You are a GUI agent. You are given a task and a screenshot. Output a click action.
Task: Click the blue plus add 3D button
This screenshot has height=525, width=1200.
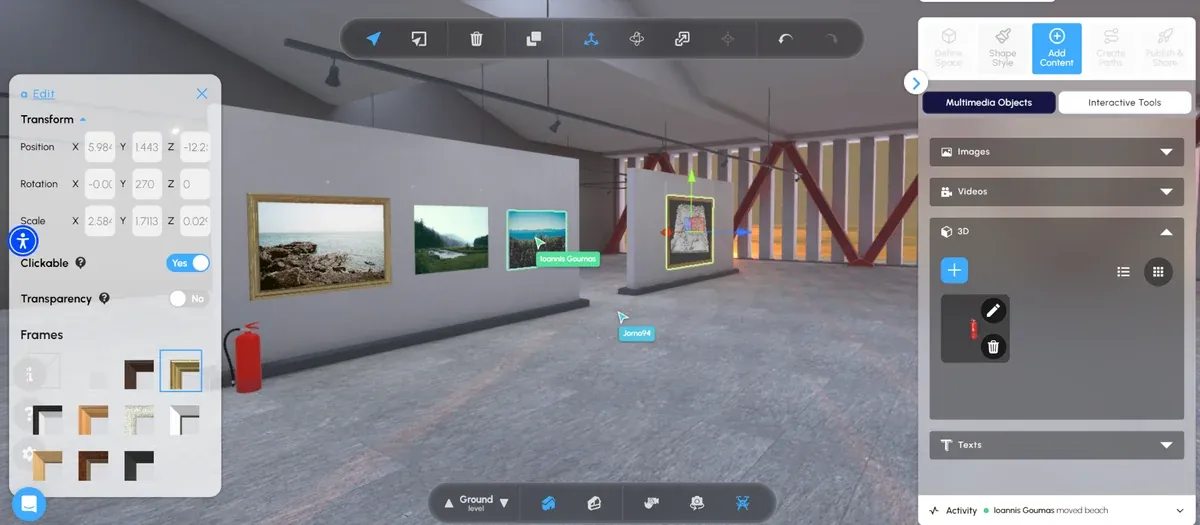[x=954, y=270]
